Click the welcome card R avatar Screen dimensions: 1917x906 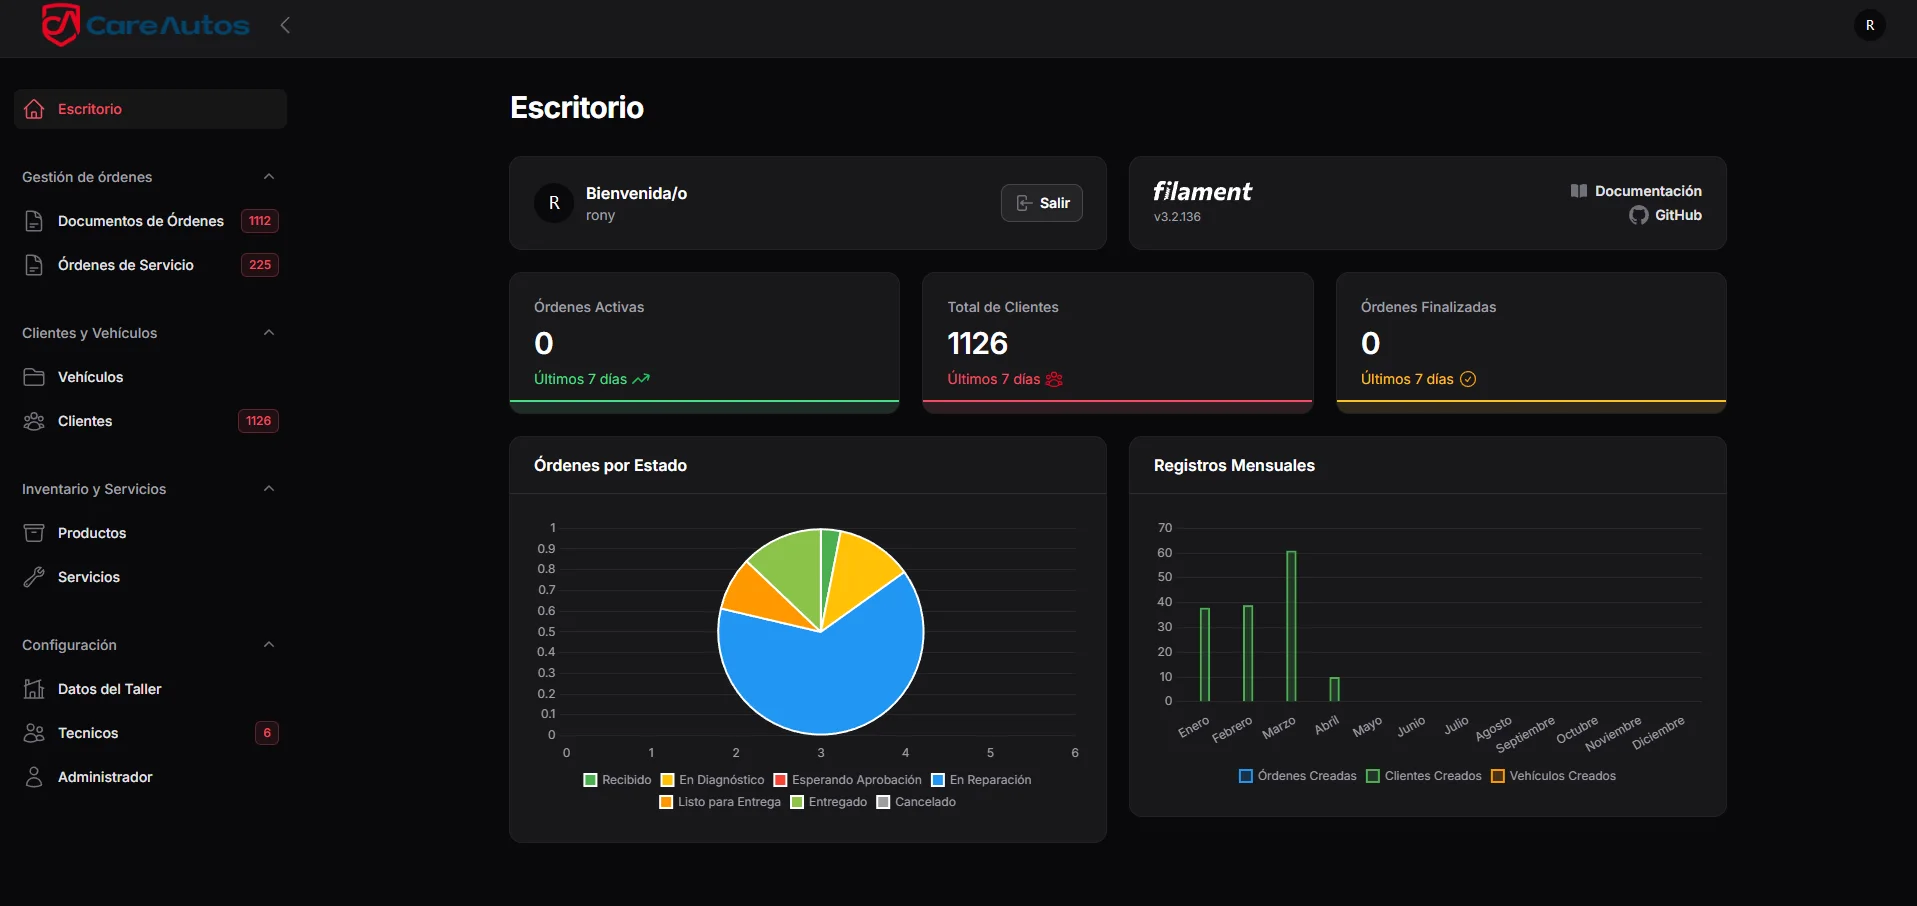554,203
